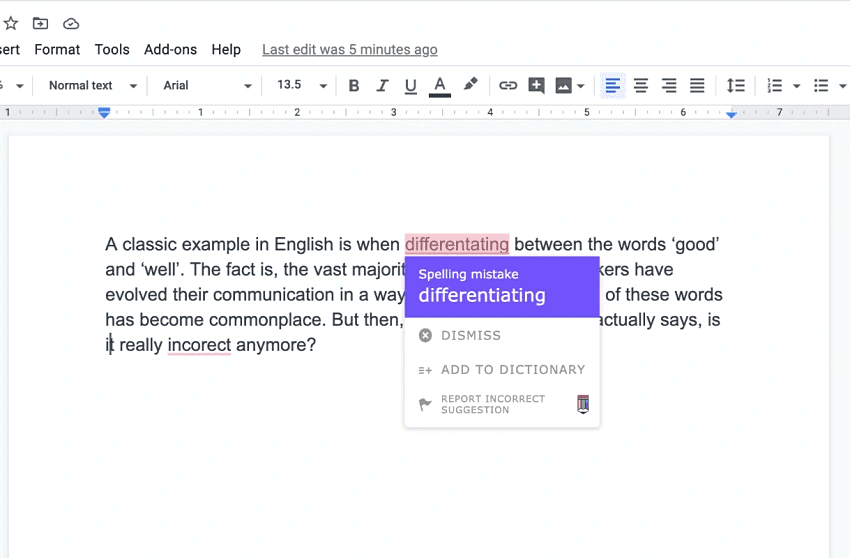The height and width of the screenshot is (558, 850).
Task: Click the Dismiss circle-x icon
Action: [x=426, y=335]
